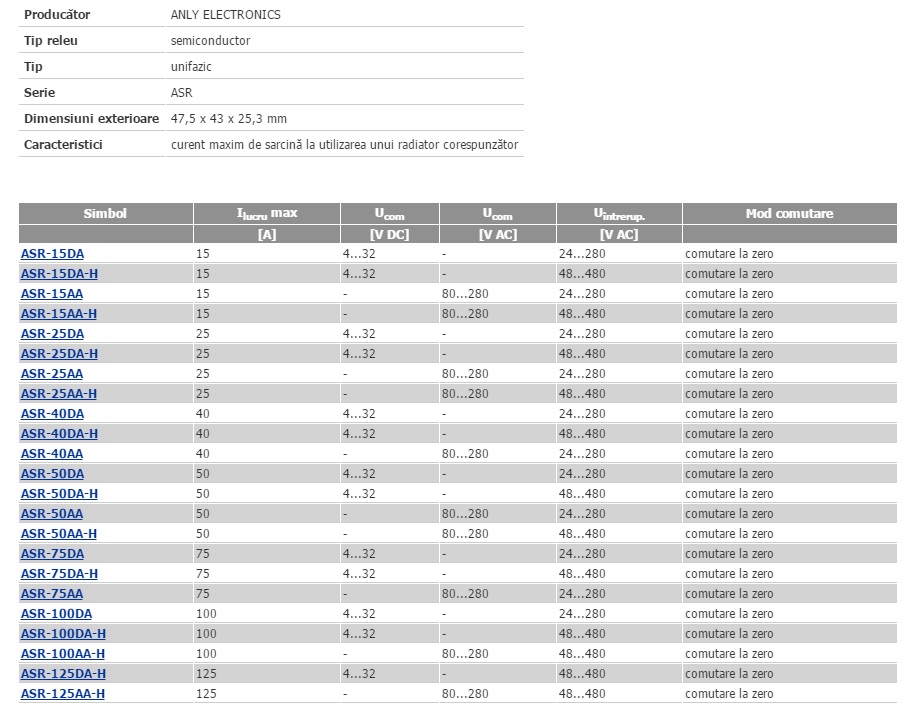This screenshot has height=711, width=905.
Task: Go to the ASR-40DA product
Action: pyautogui.click(x=53, y=414)
